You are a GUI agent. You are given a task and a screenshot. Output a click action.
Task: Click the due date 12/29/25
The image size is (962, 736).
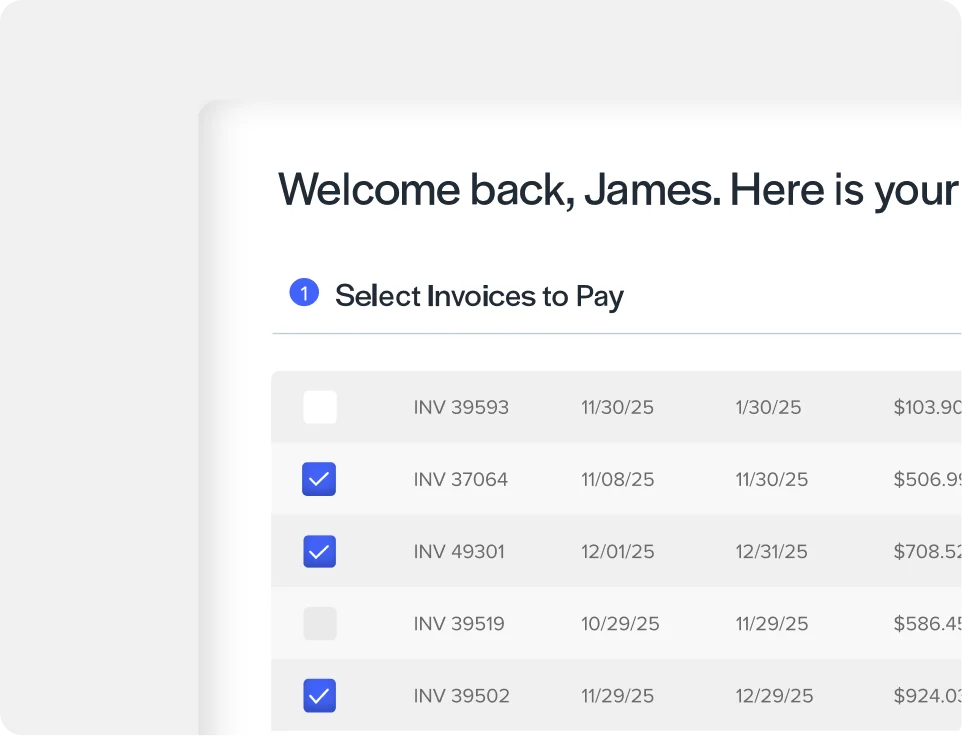click(774, 696)
